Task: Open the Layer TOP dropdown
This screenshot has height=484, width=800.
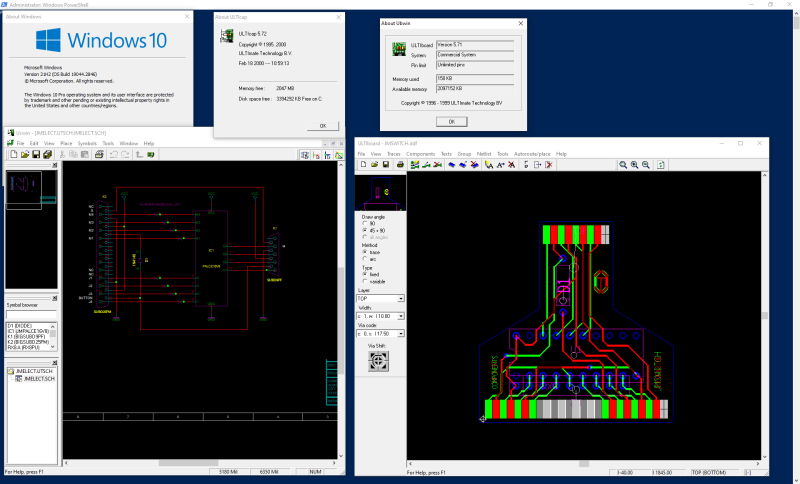Action: pos(400,298)
